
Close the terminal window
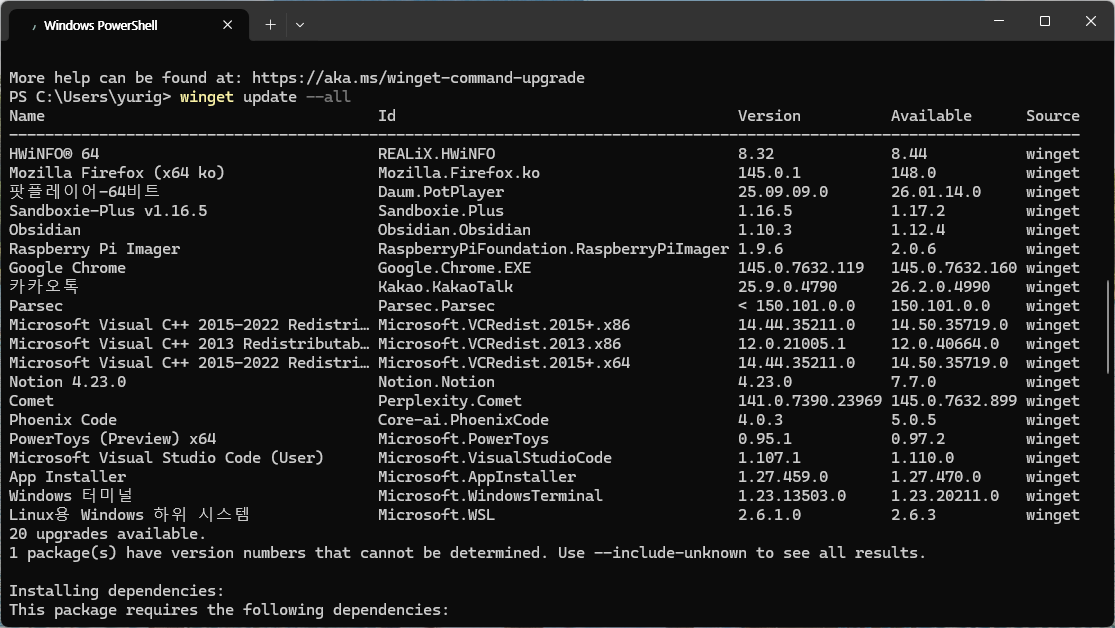tap(1091, 21)
